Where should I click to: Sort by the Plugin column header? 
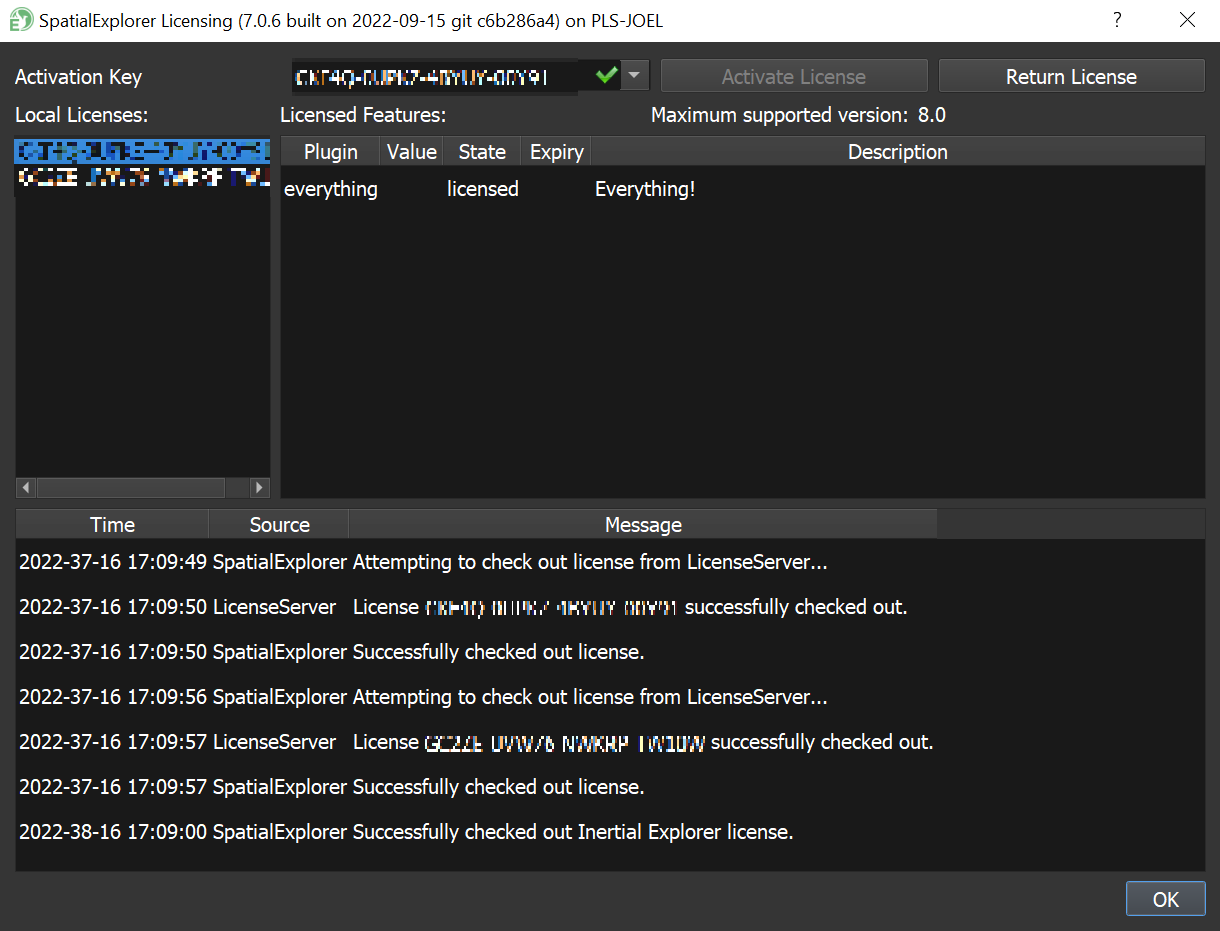(331, 152)
